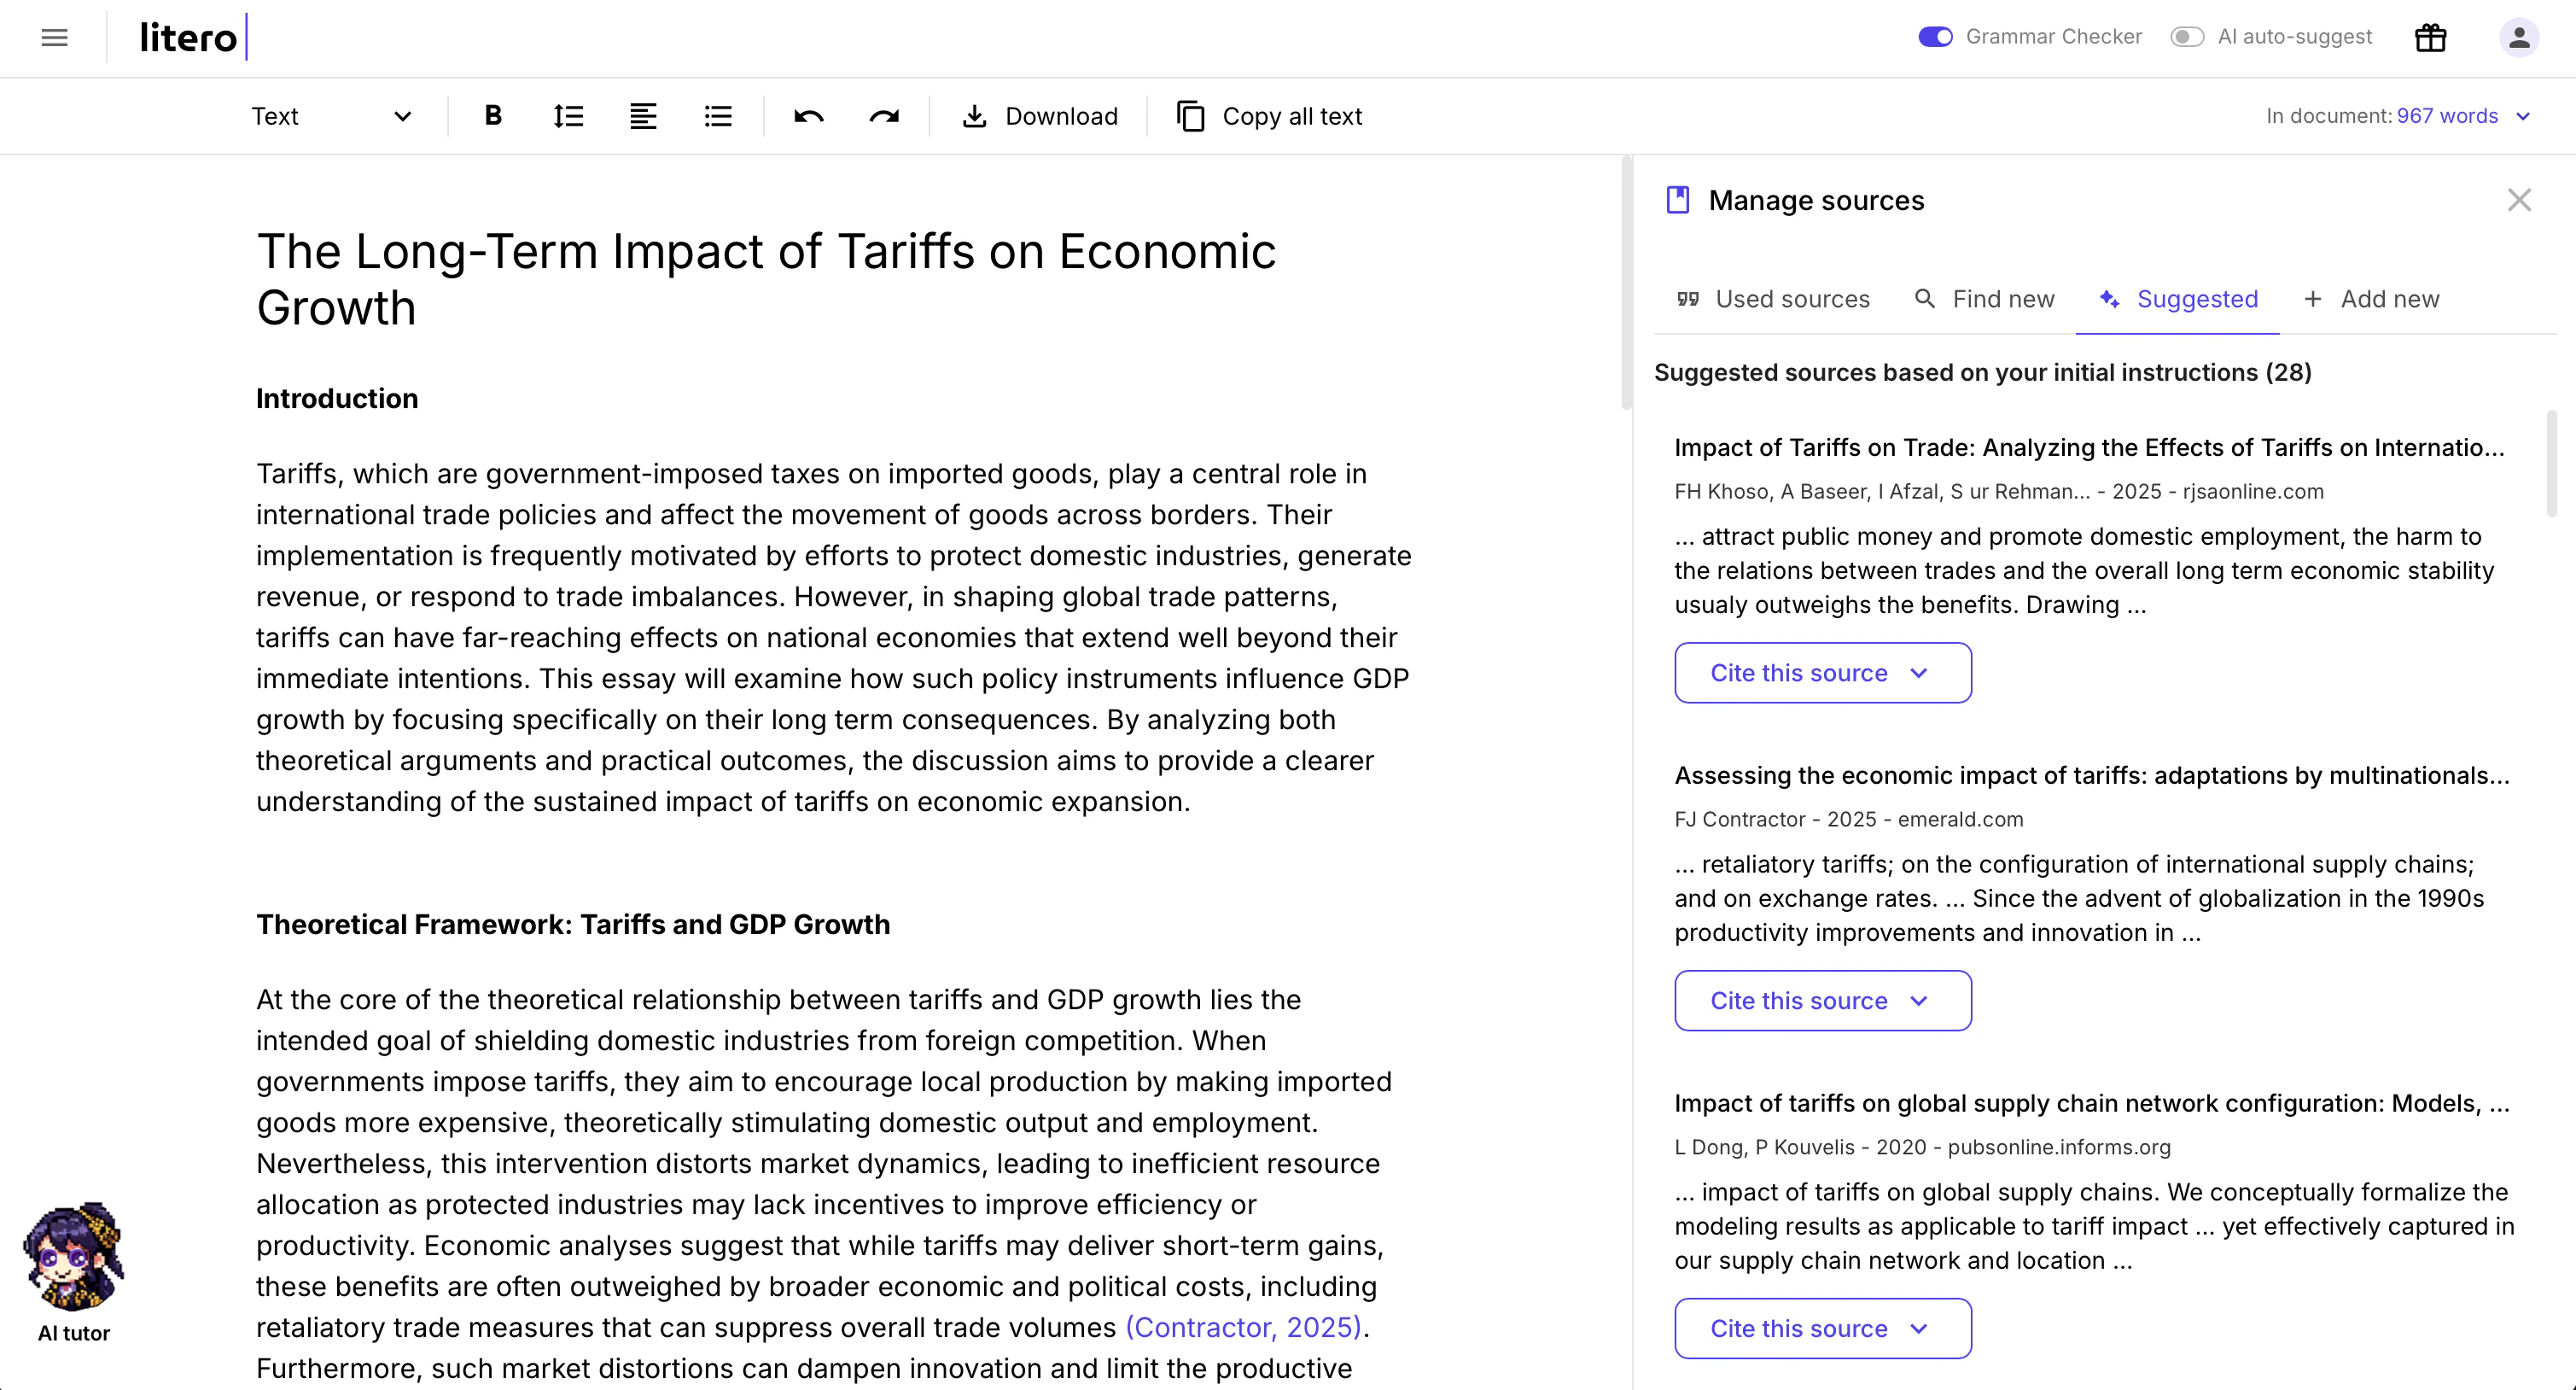Switch to the Used sources tab
Image resolution: width=2576 pixels, height=1390 pixels.
pyautogui.click(x=1773, y=299)
